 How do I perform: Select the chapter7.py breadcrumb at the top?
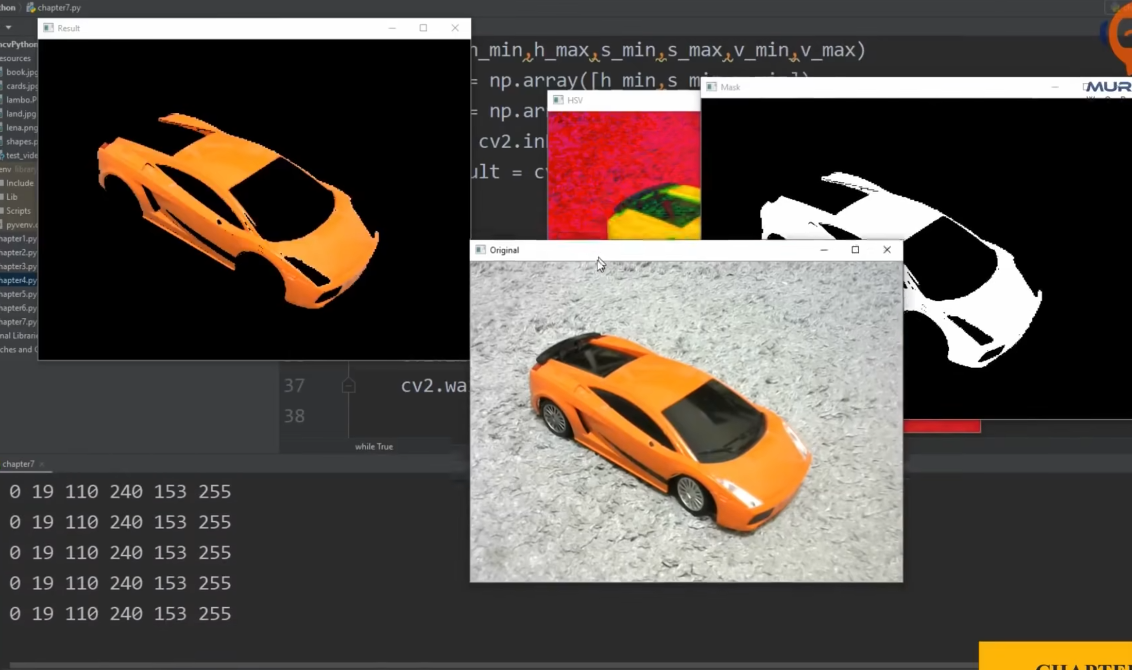tap(53, 7)
